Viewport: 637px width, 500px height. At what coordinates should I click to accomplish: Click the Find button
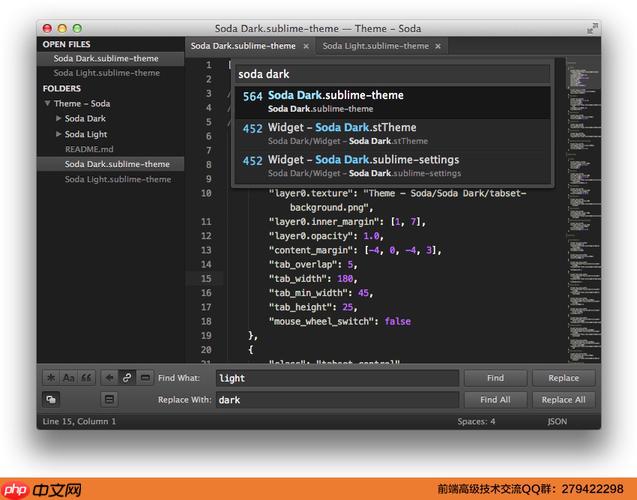click(495, 378)
